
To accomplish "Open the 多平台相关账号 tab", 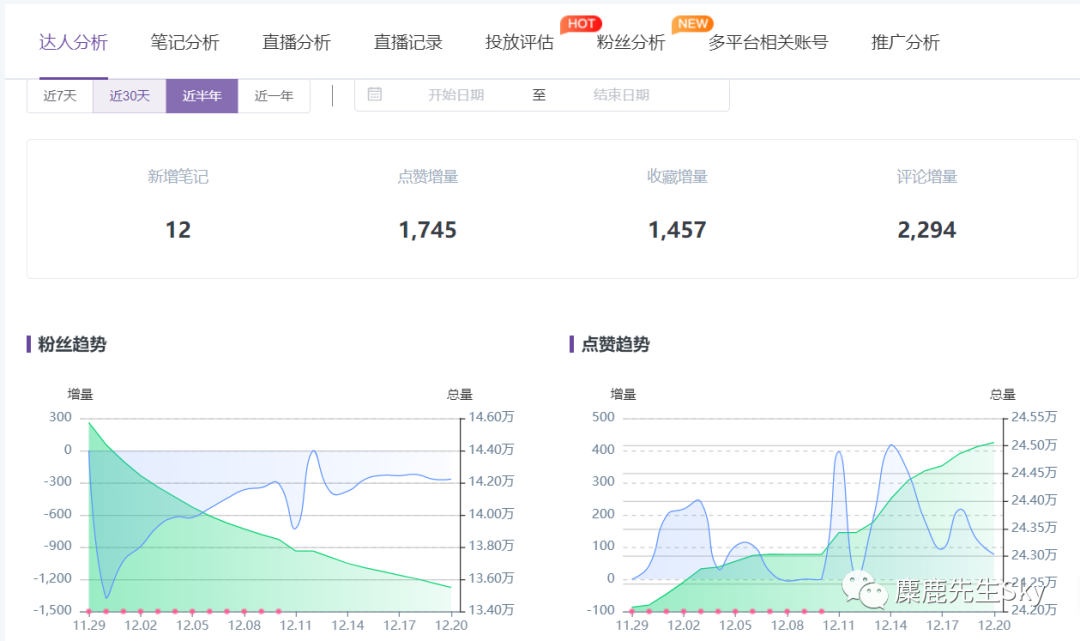I will 767,43.
